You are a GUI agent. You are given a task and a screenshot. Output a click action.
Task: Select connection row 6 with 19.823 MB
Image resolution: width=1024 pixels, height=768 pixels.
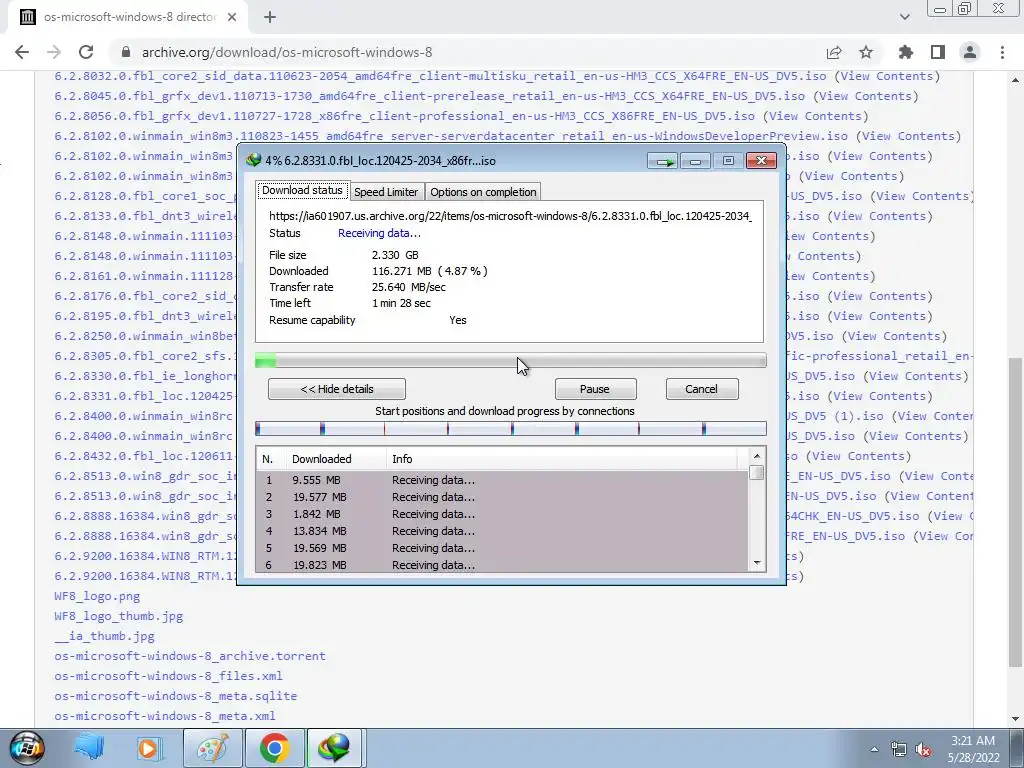coord(502,564)
